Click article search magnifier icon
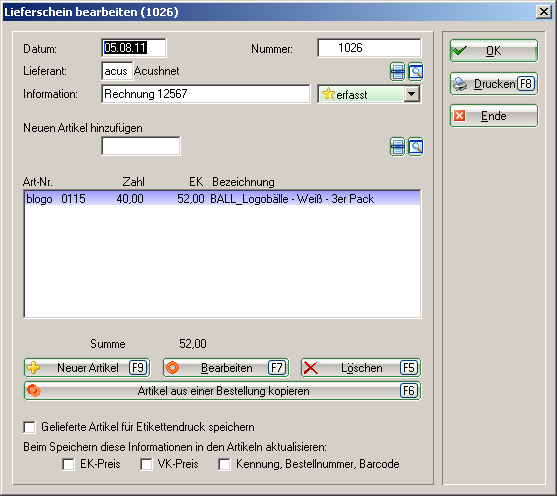The height and width of the screenshot is (496, 557). pos(415,147)
